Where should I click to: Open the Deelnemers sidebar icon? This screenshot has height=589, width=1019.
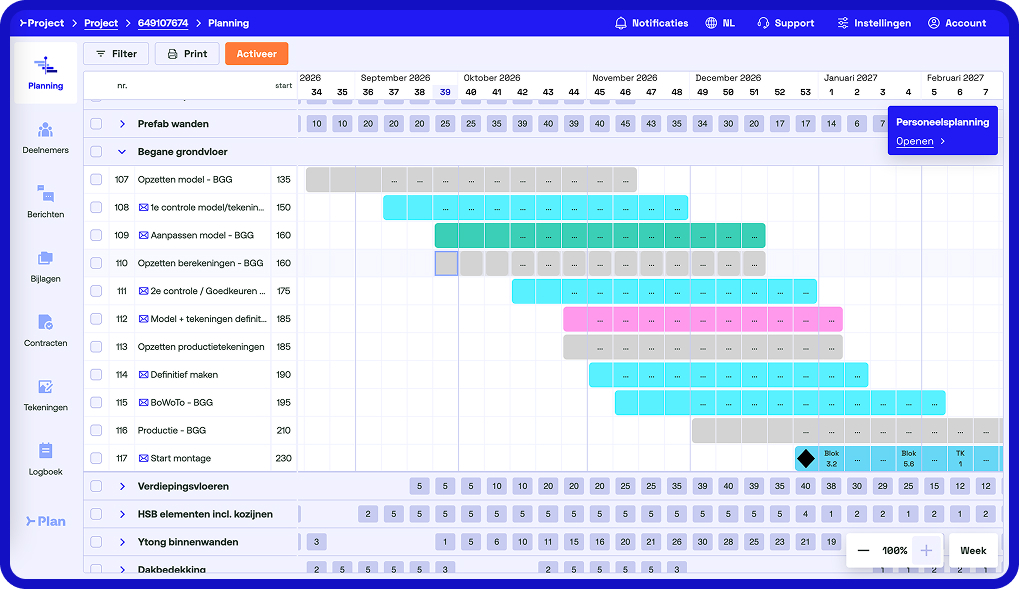point(45,130)
